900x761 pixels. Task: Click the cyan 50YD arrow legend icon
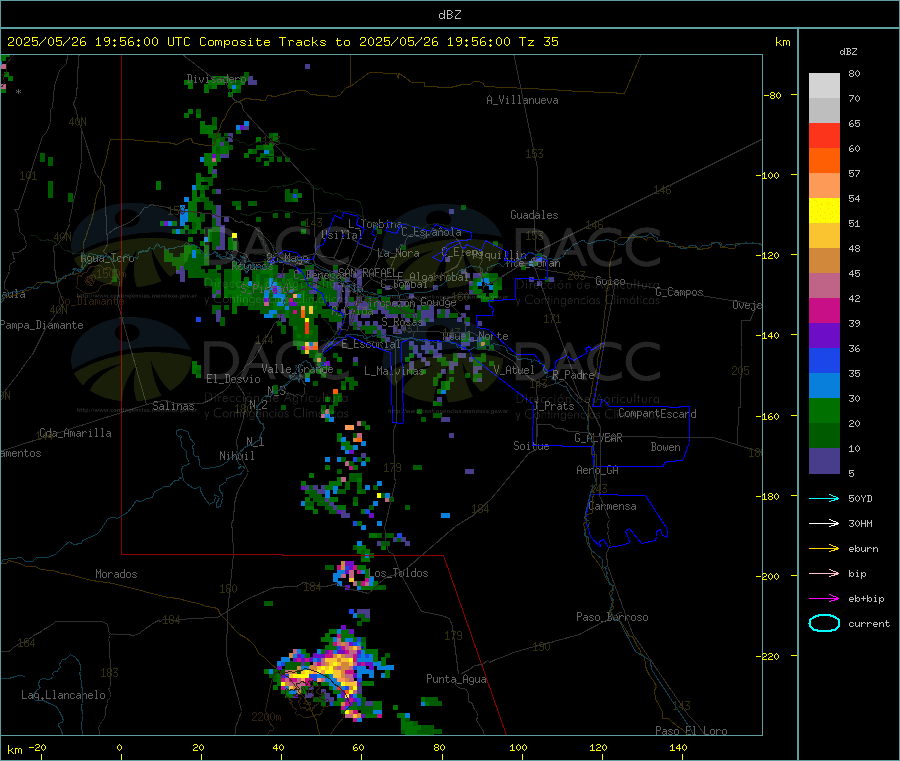(x=824, y=498)
